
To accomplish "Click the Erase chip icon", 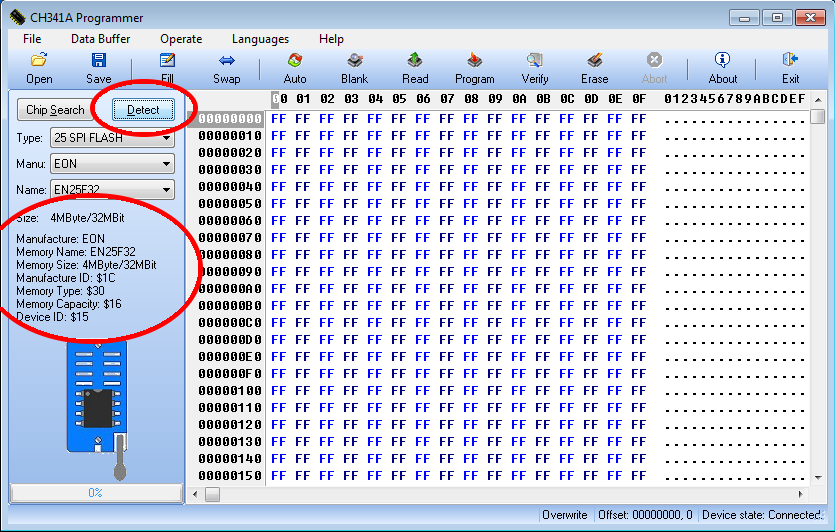I will click(x=594, y=60).
